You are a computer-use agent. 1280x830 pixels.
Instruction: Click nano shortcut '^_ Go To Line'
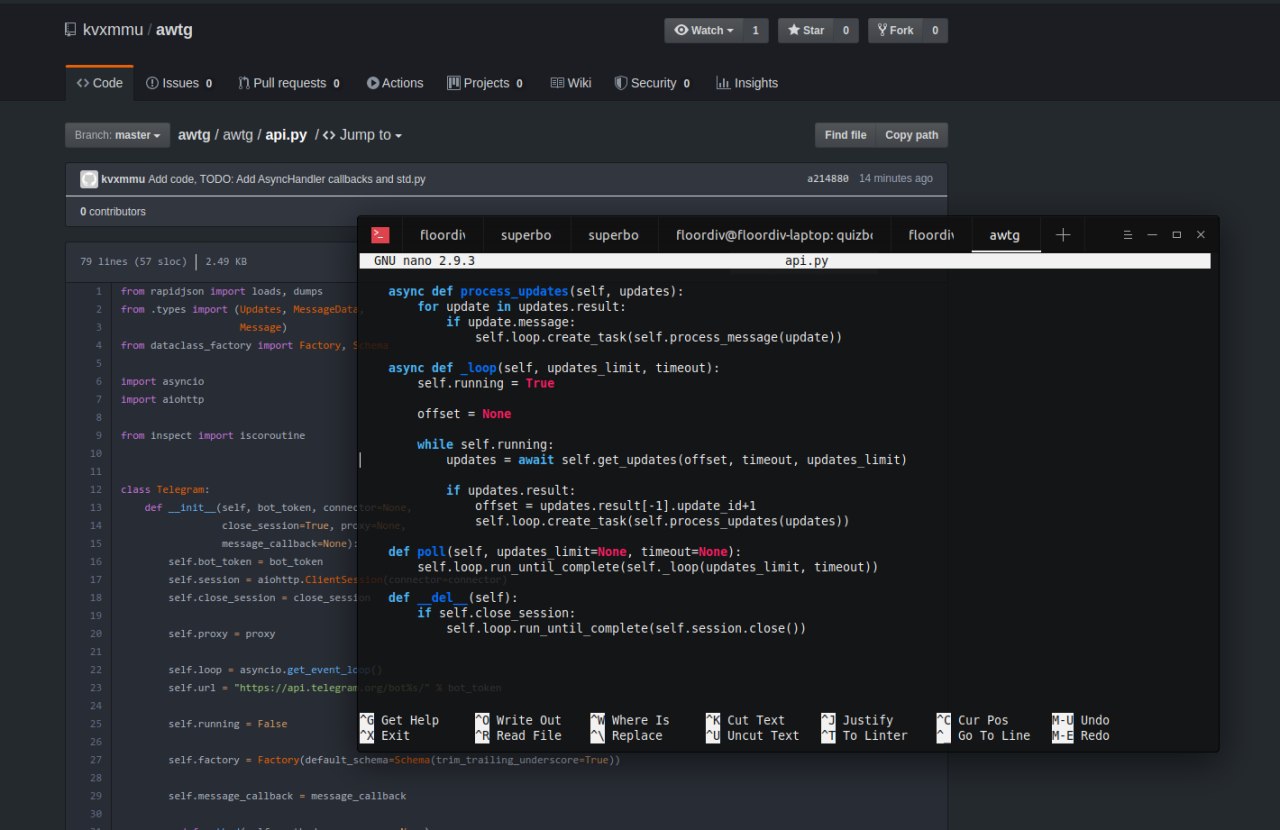tap(983, 735)
